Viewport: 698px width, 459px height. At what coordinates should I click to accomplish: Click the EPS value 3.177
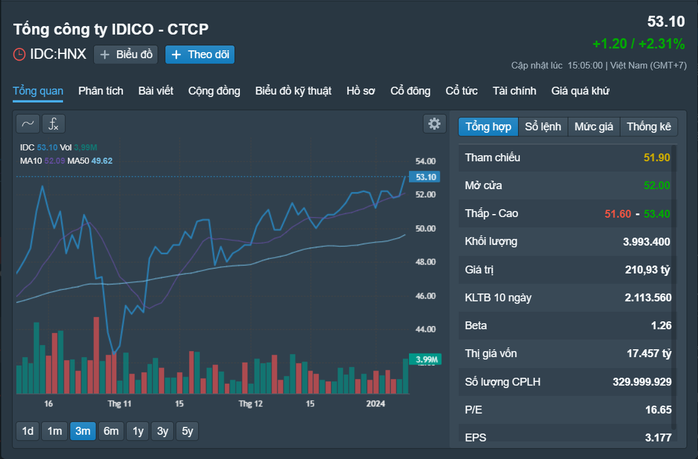click(658, 438)
